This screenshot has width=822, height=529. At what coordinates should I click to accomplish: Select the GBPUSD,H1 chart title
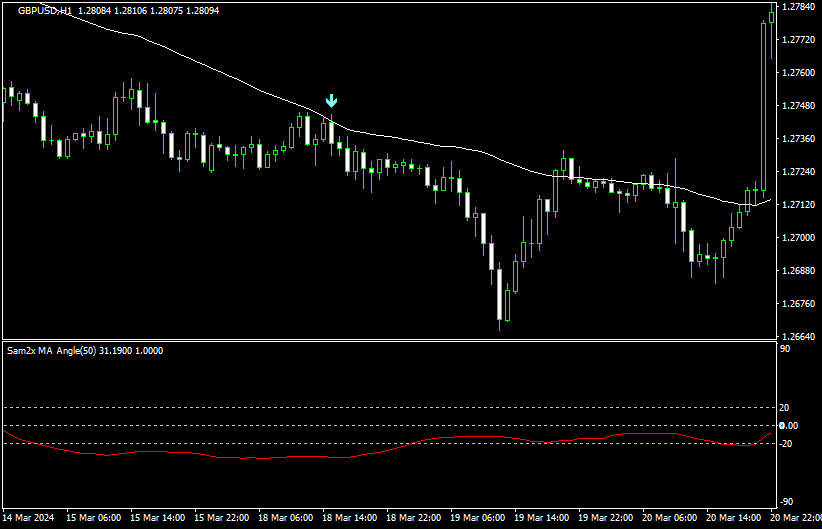[x=44, y=10]
